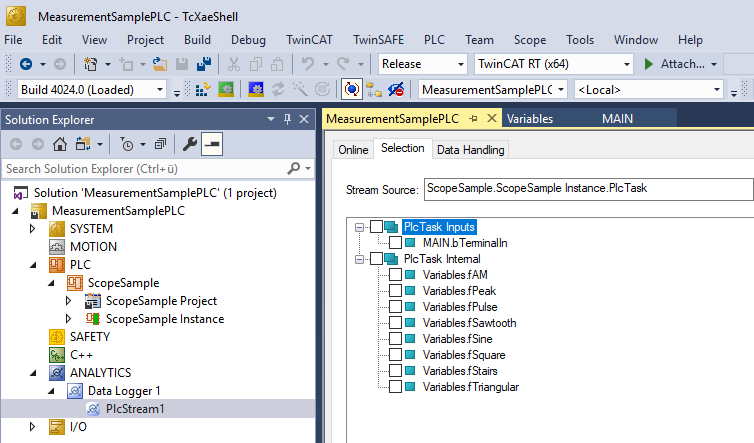
Task: Click the New Project toolbar icon
Action: click(x=90, y=64)
